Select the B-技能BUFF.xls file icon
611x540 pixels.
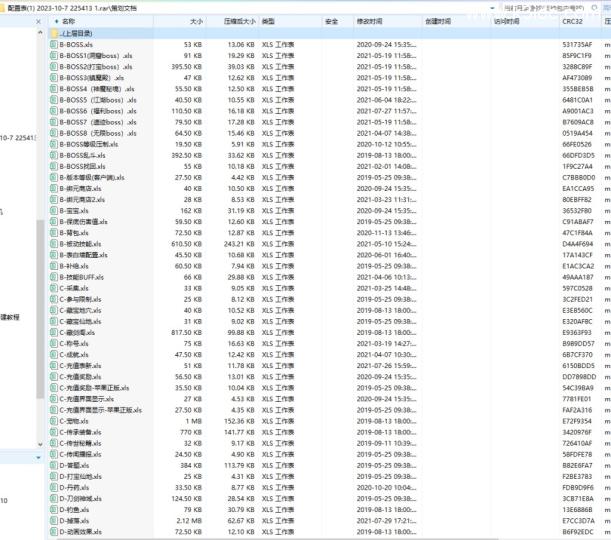point(54,277)
